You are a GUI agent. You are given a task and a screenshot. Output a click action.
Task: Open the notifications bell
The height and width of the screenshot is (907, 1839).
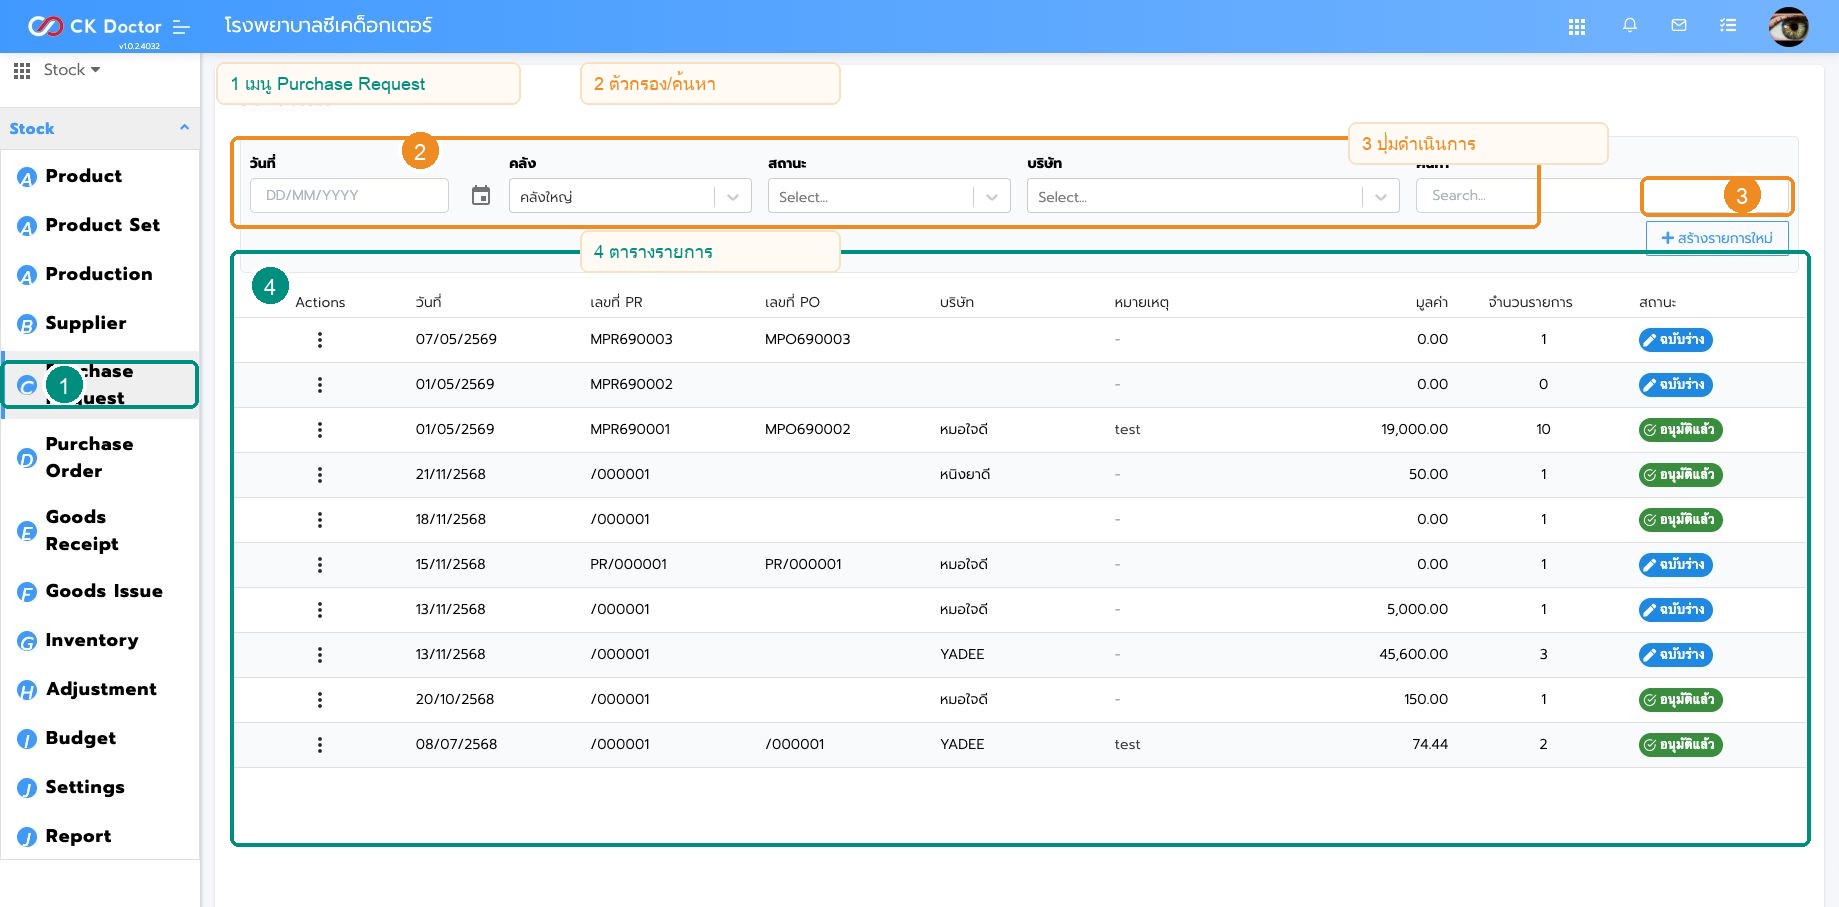(x=1630, y=26)
